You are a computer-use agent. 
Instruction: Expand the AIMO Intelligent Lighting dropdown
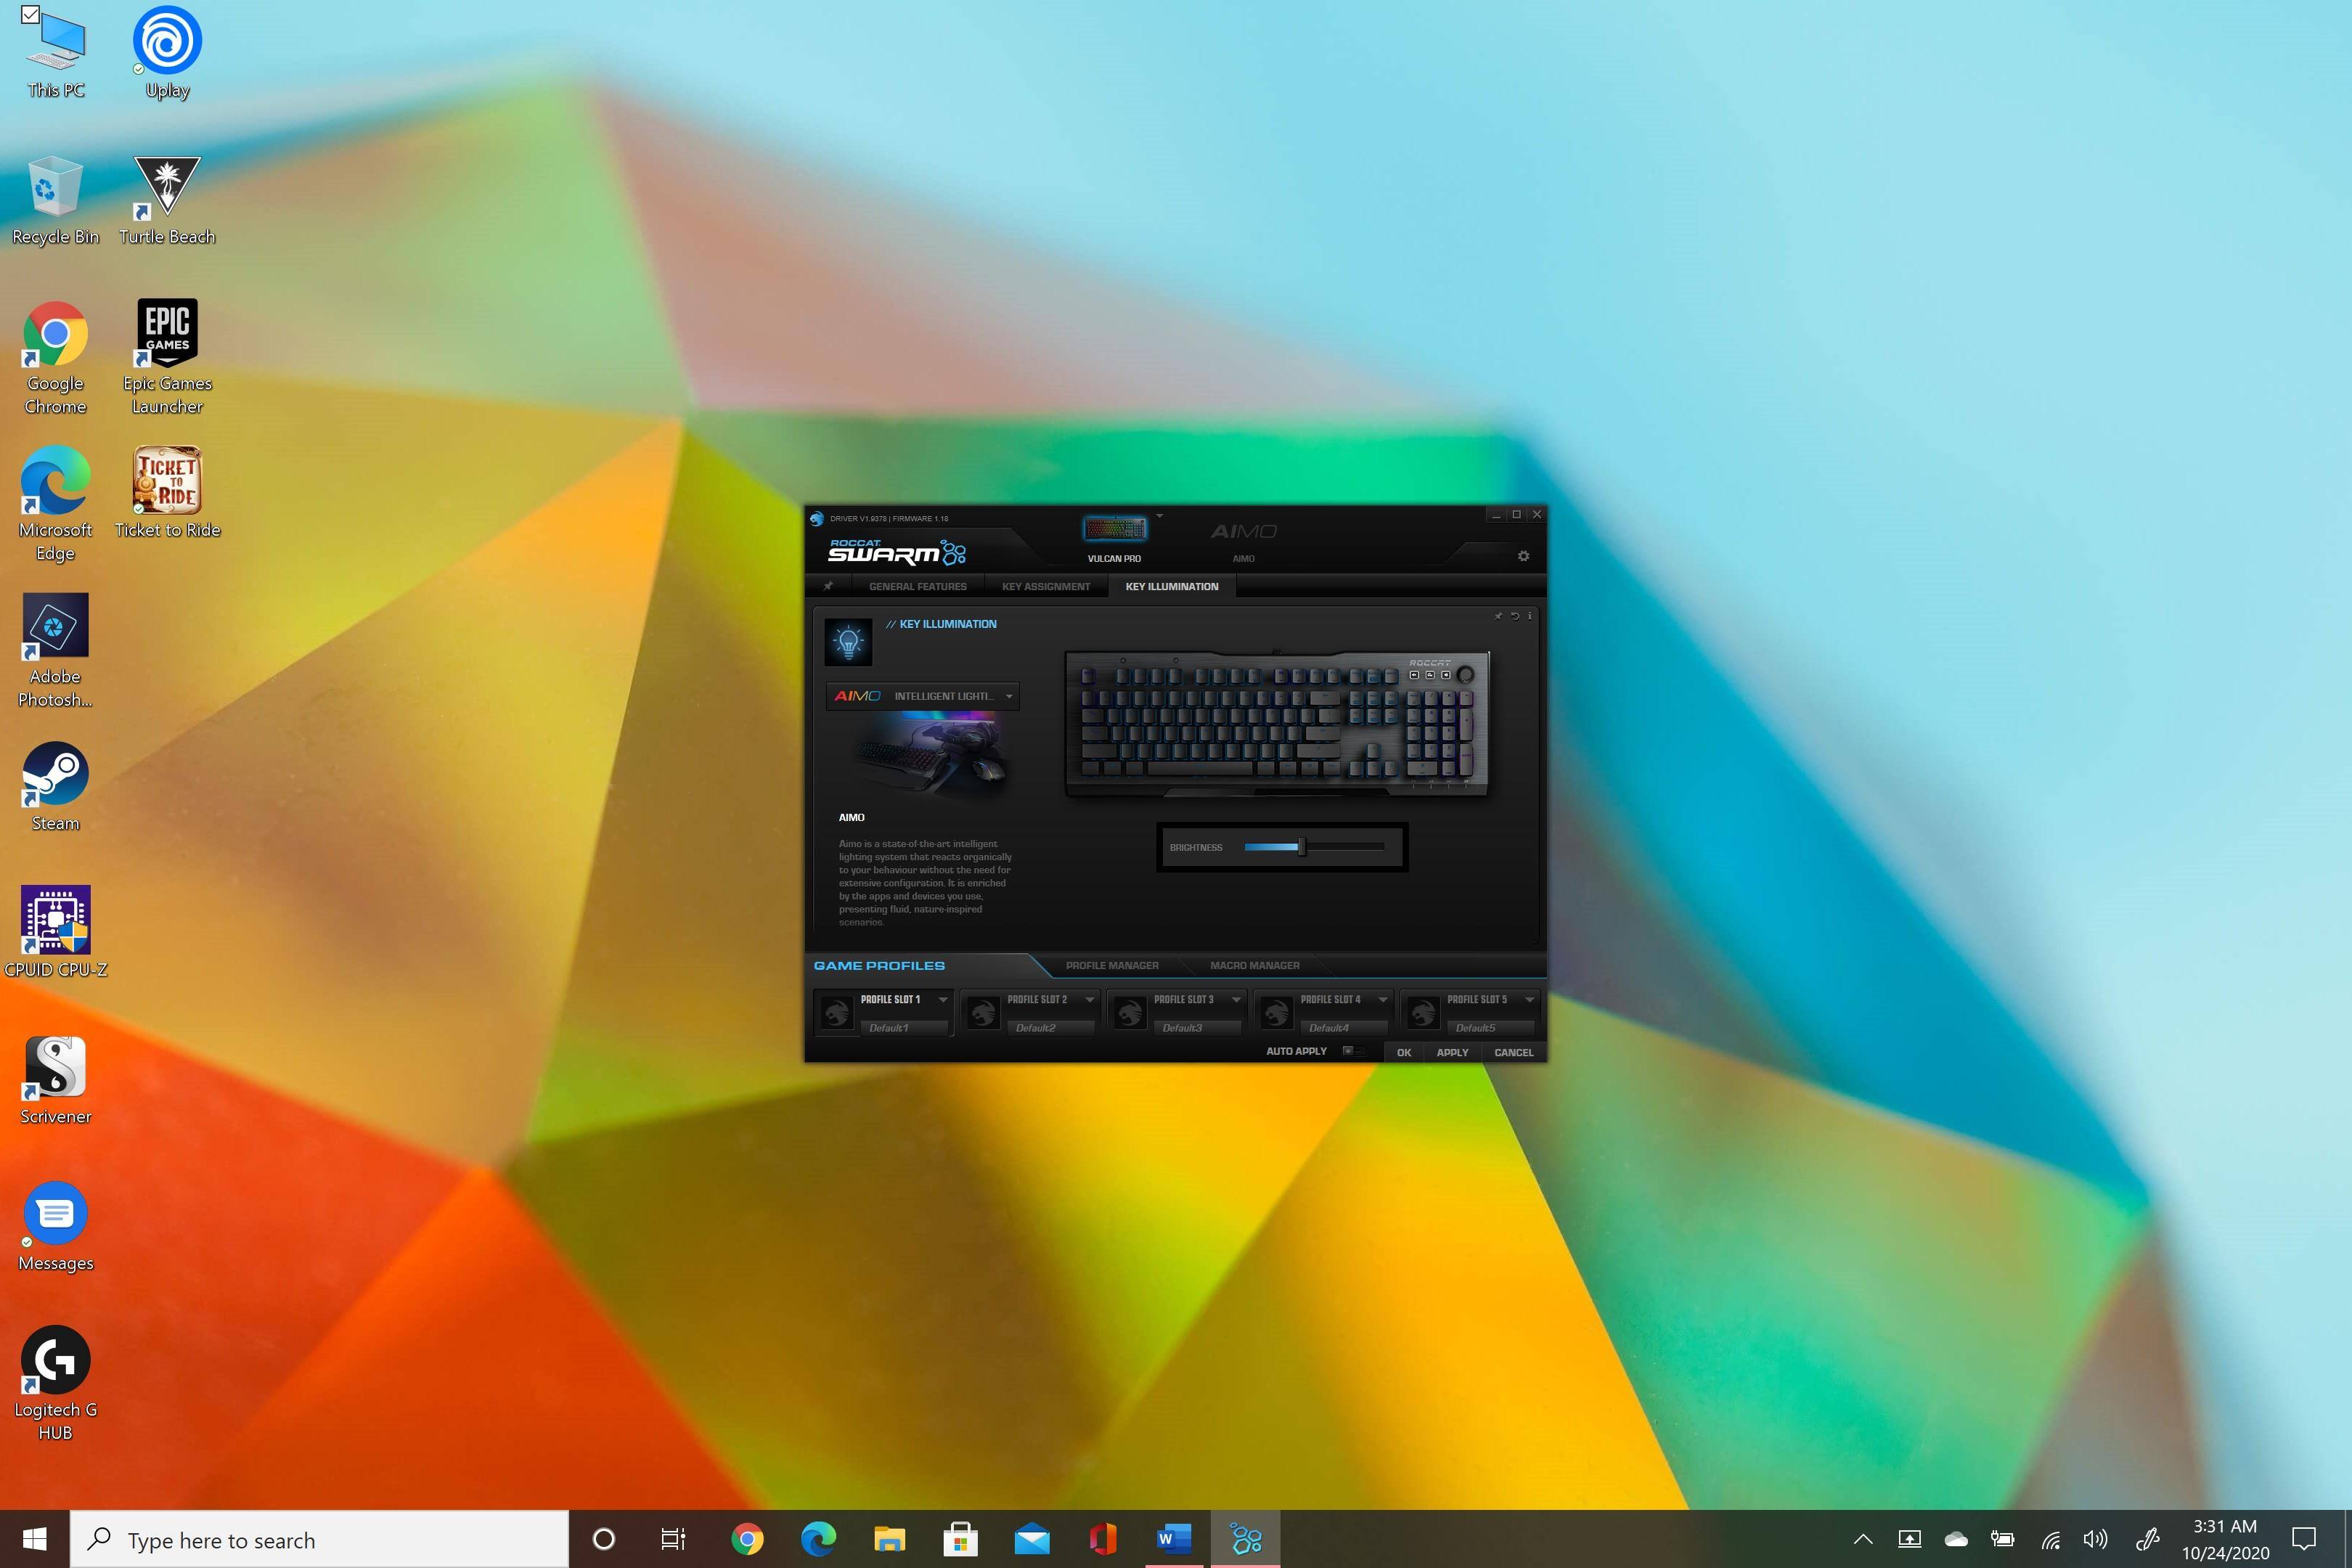pos(1009,696)
